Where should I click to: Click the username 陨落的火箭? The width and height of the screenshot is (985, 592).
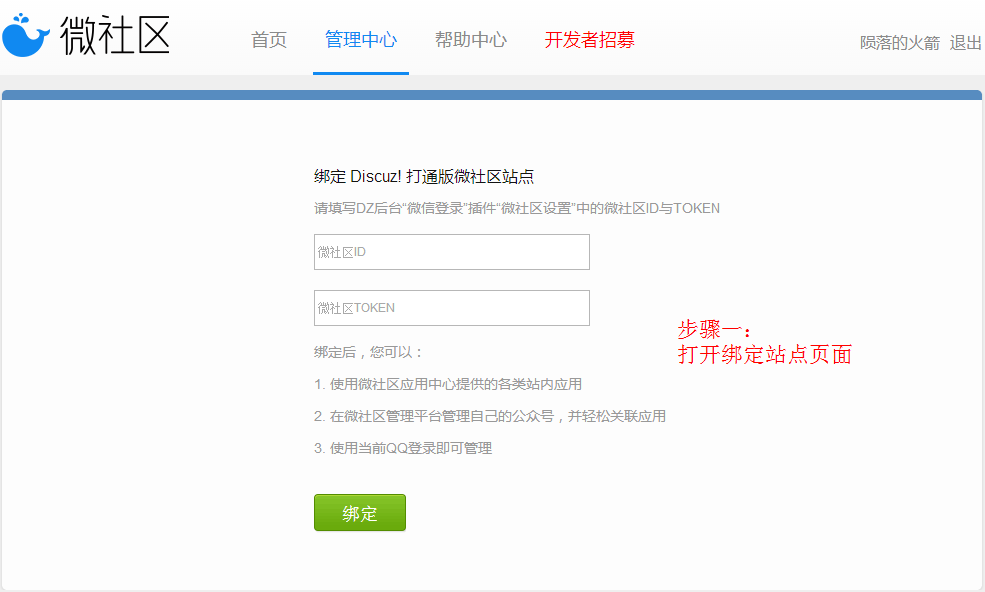(x=900, y=43)
